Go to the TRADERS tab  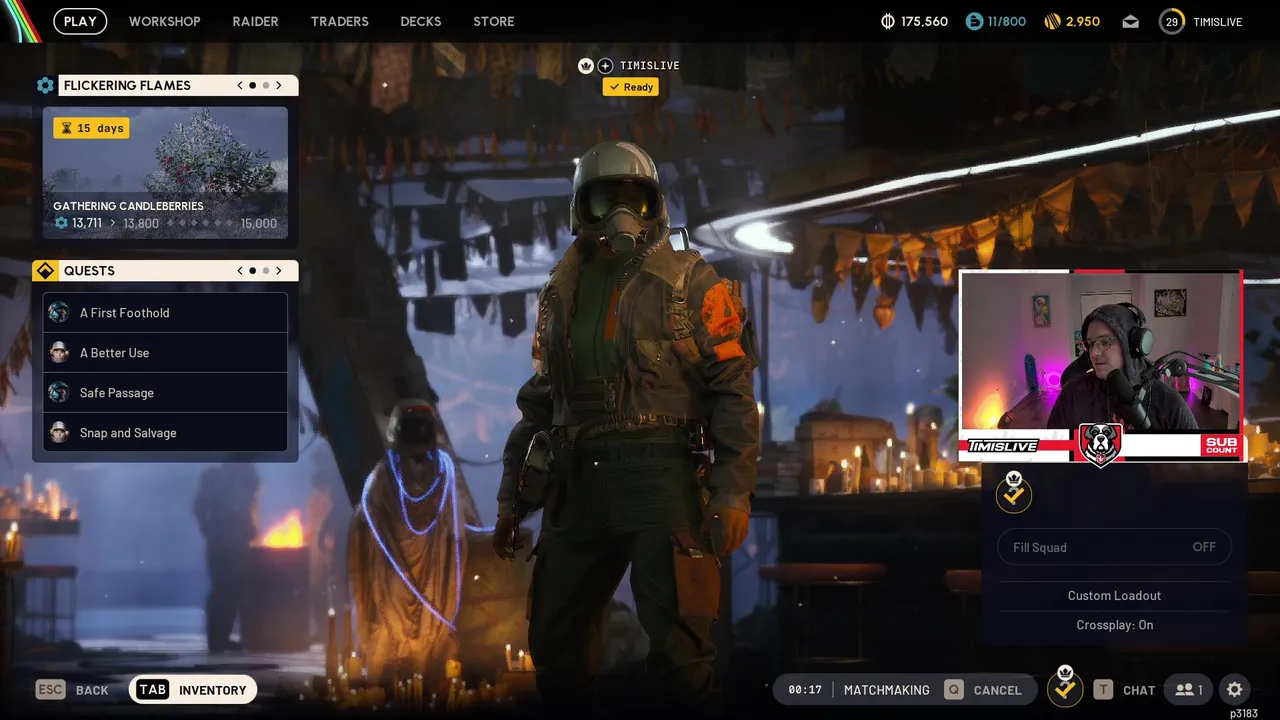[339, 21]
